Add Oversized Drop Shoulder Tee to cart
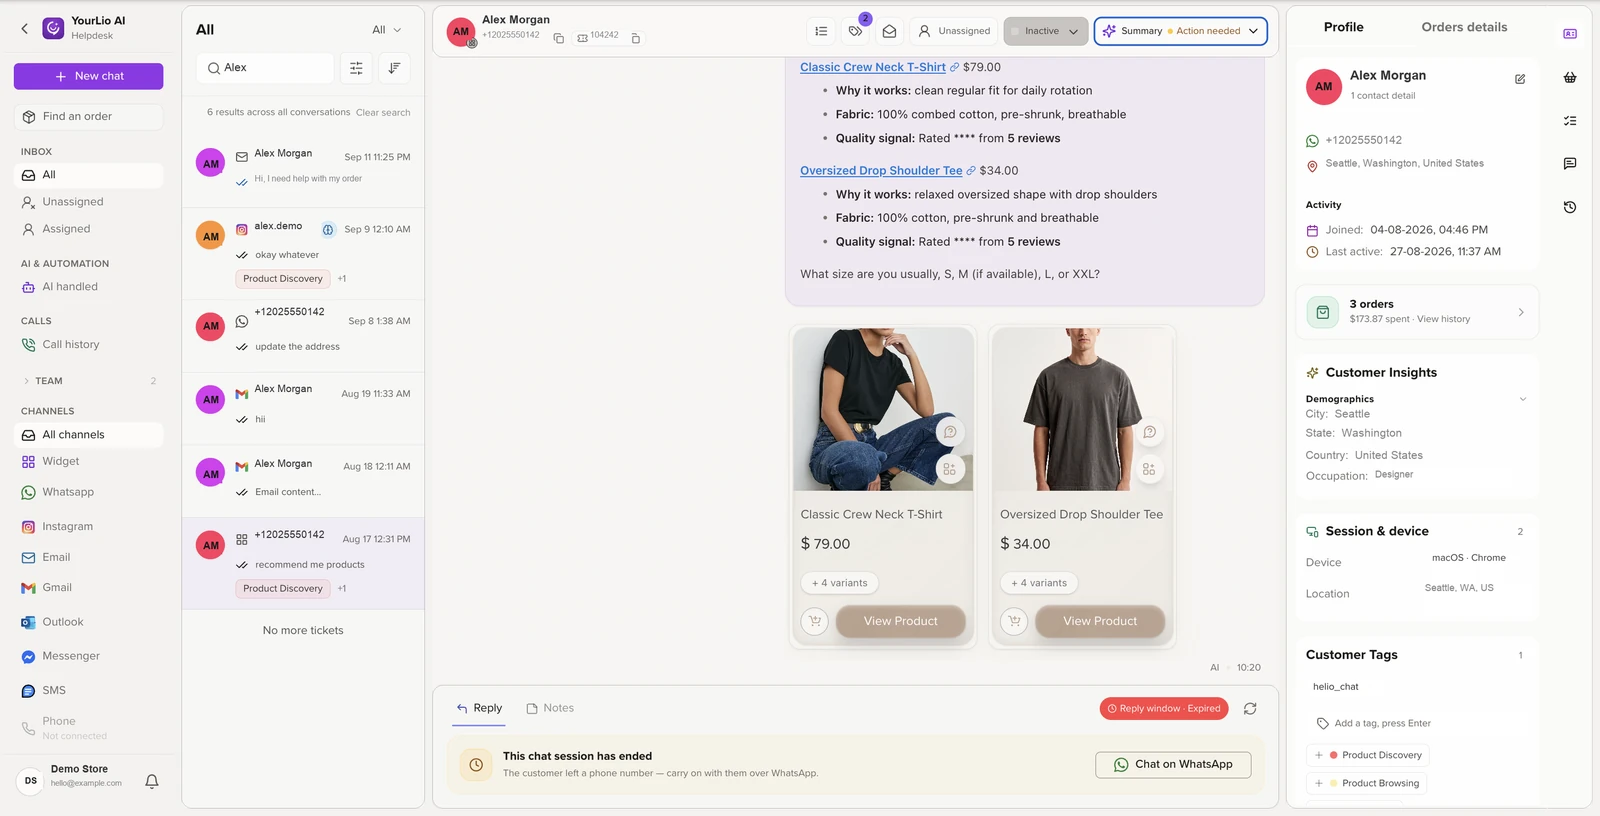The image size is (1600, 816). pyautogui.click(x=1014, y=621)
